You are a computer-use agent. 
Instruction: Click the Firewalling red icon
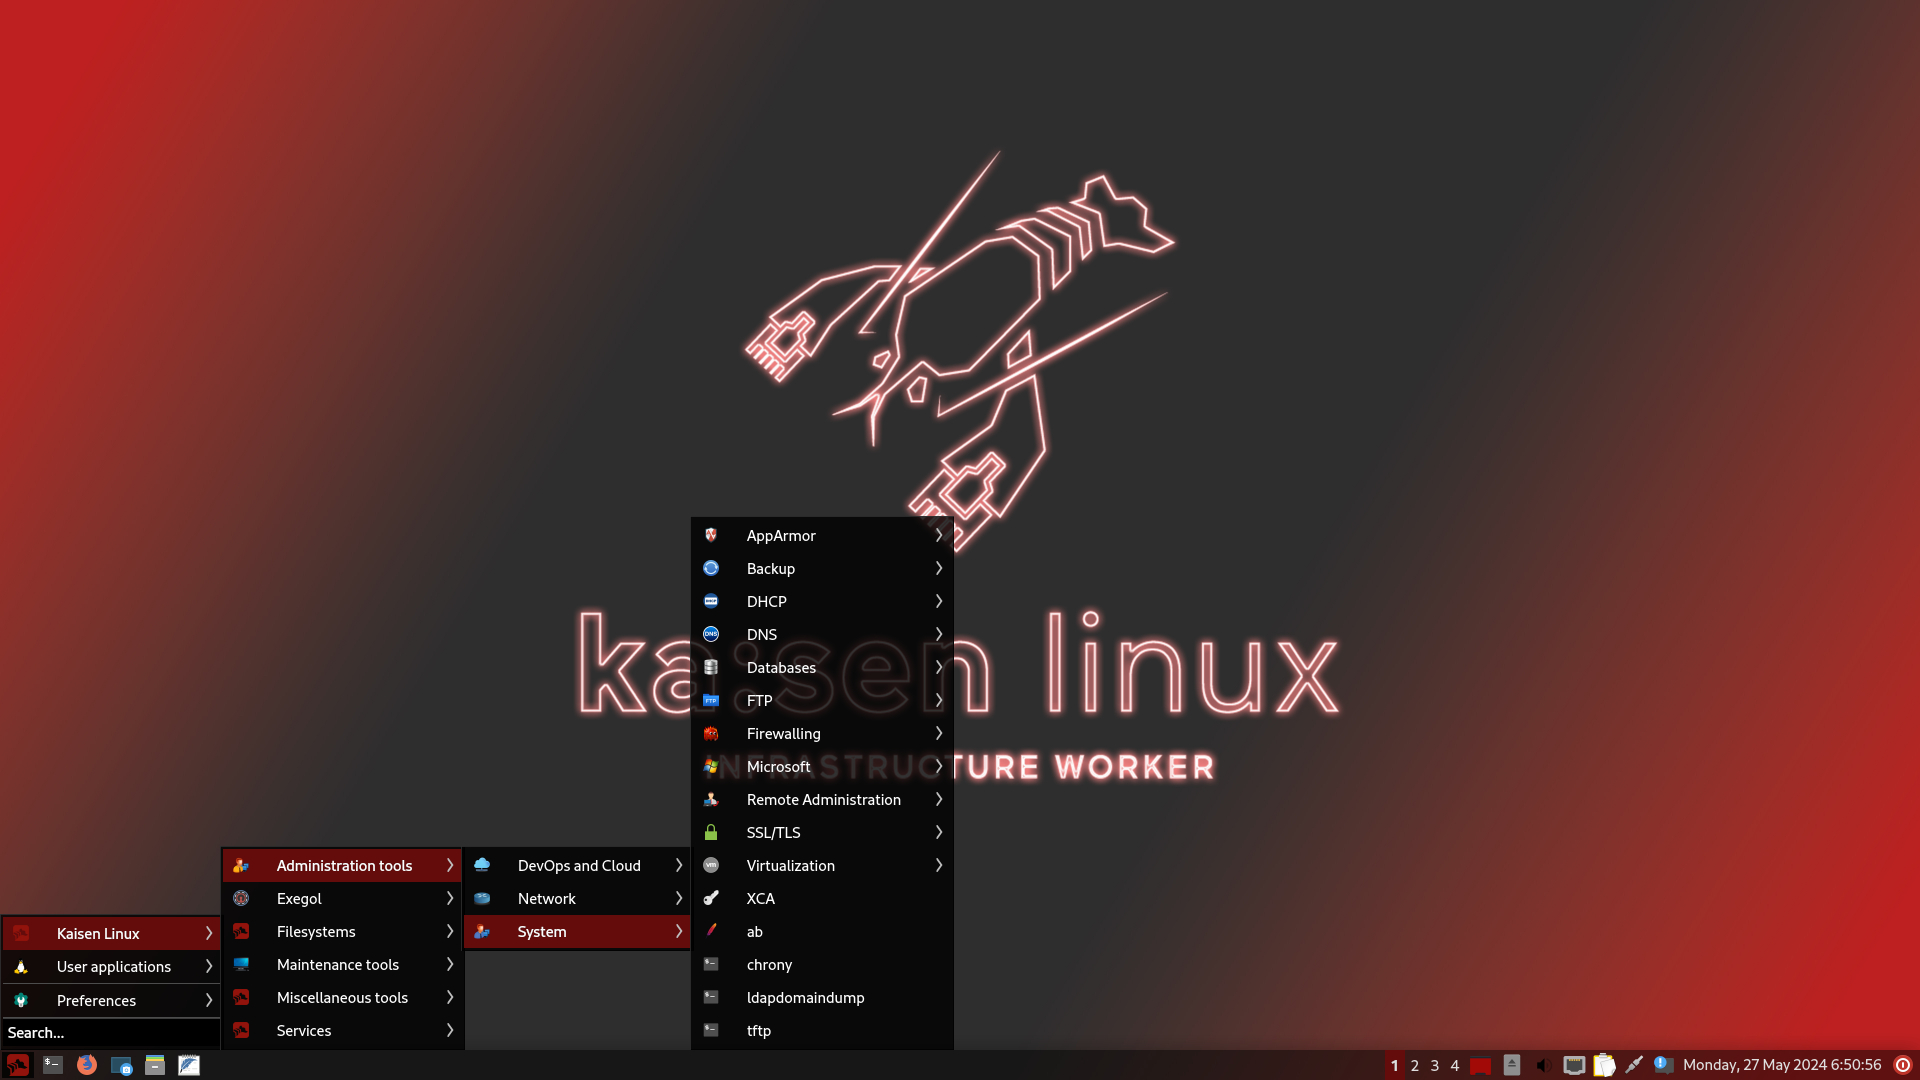[x=711, y=733]
